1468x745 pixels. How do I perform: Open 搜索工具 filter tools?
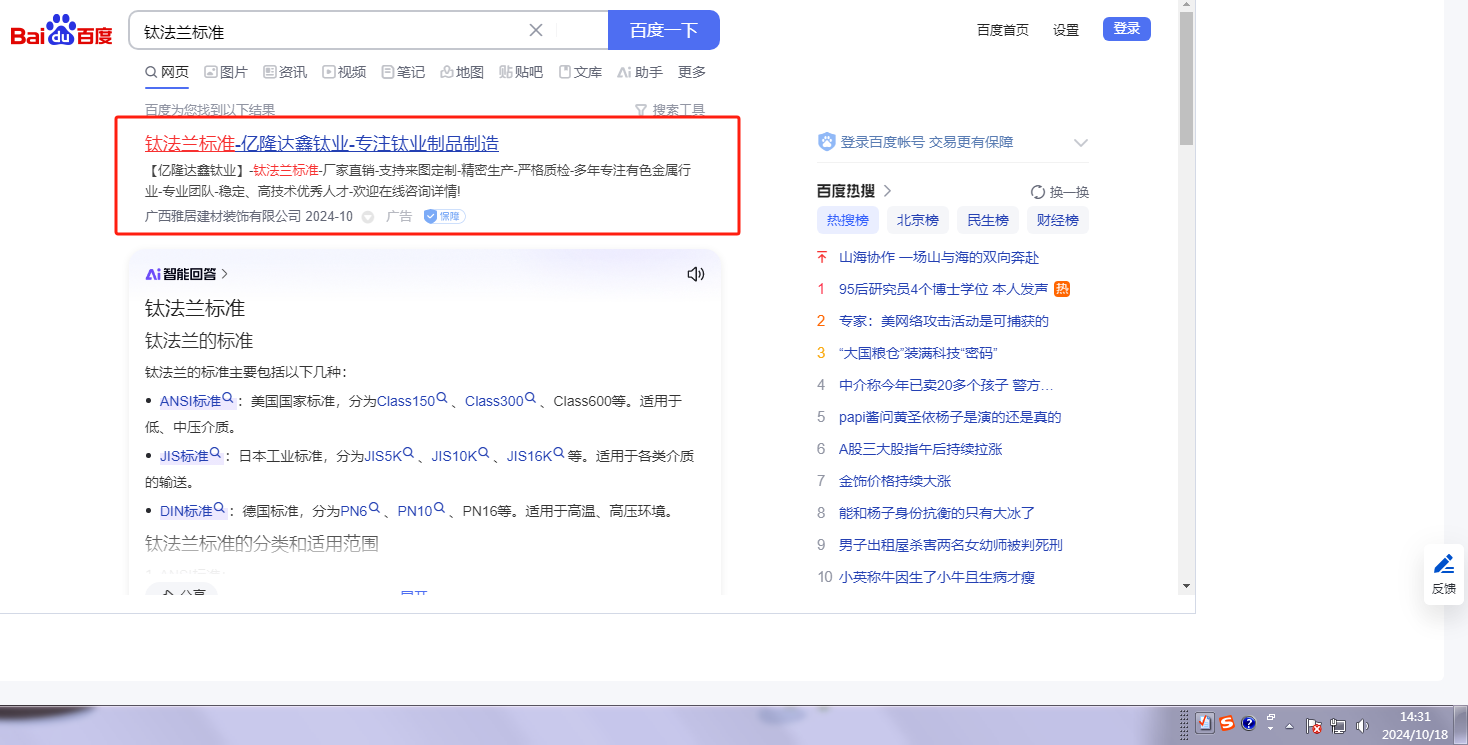670,110
